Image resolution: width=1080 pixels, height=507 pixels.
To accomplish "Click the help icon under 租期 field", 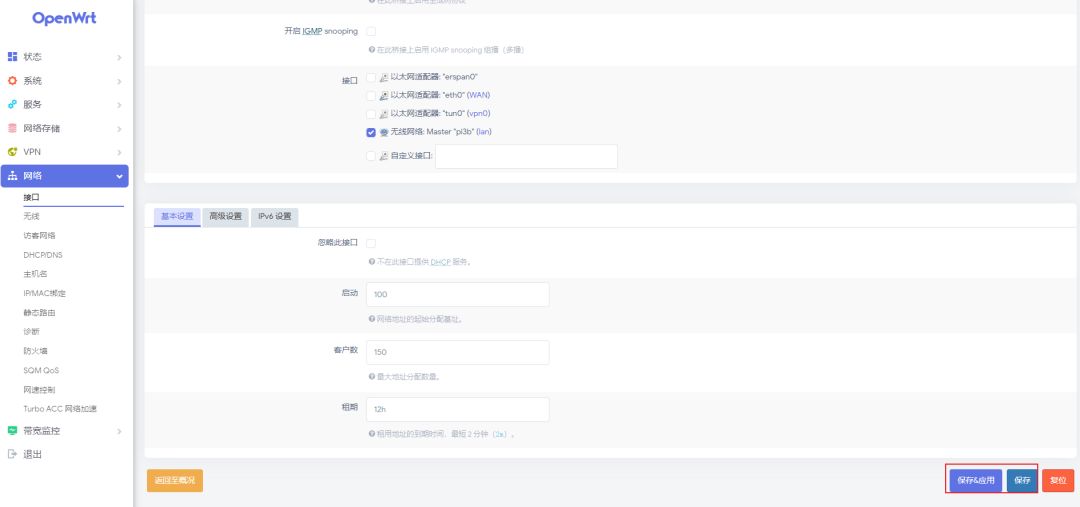I will (372, 434).
